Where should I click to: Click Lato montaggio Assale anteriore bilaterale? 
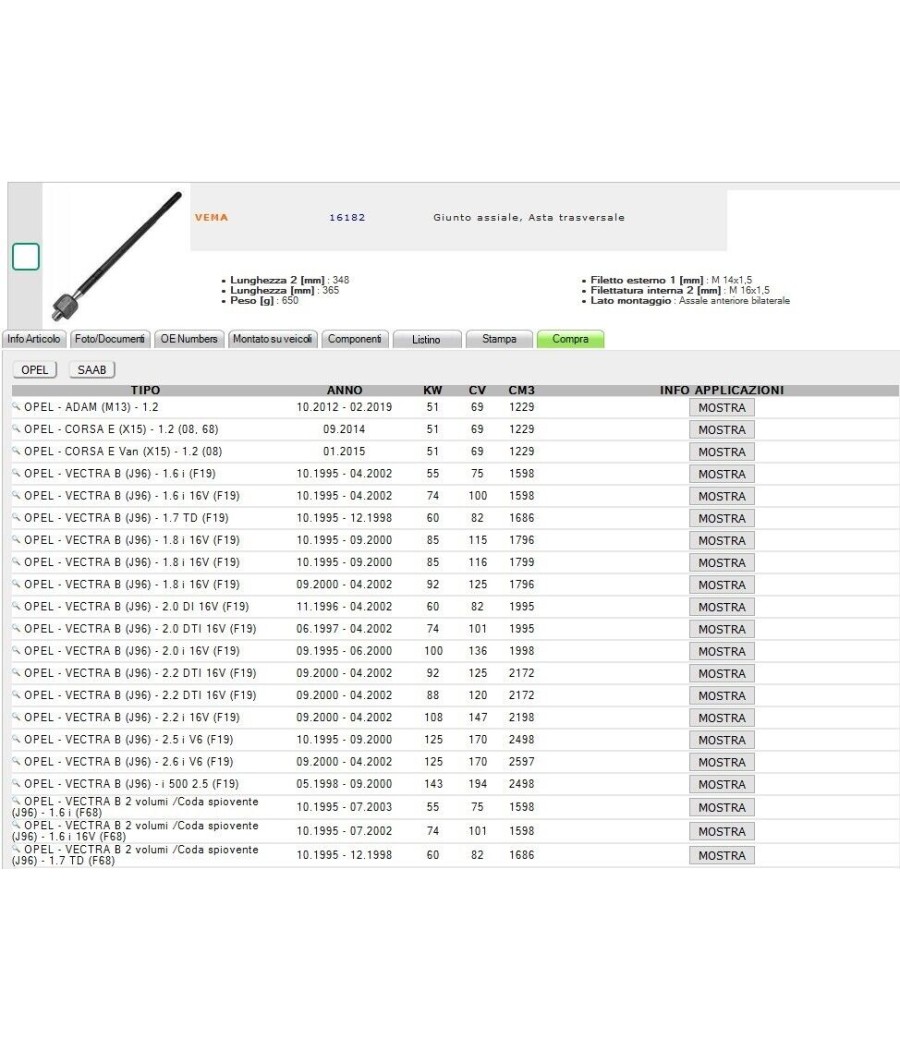(x=690, y=301)
